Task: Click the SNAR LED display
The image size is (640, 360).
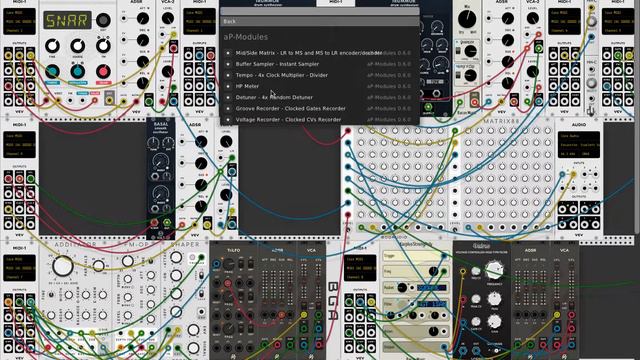Action: [x=67, y=20]
